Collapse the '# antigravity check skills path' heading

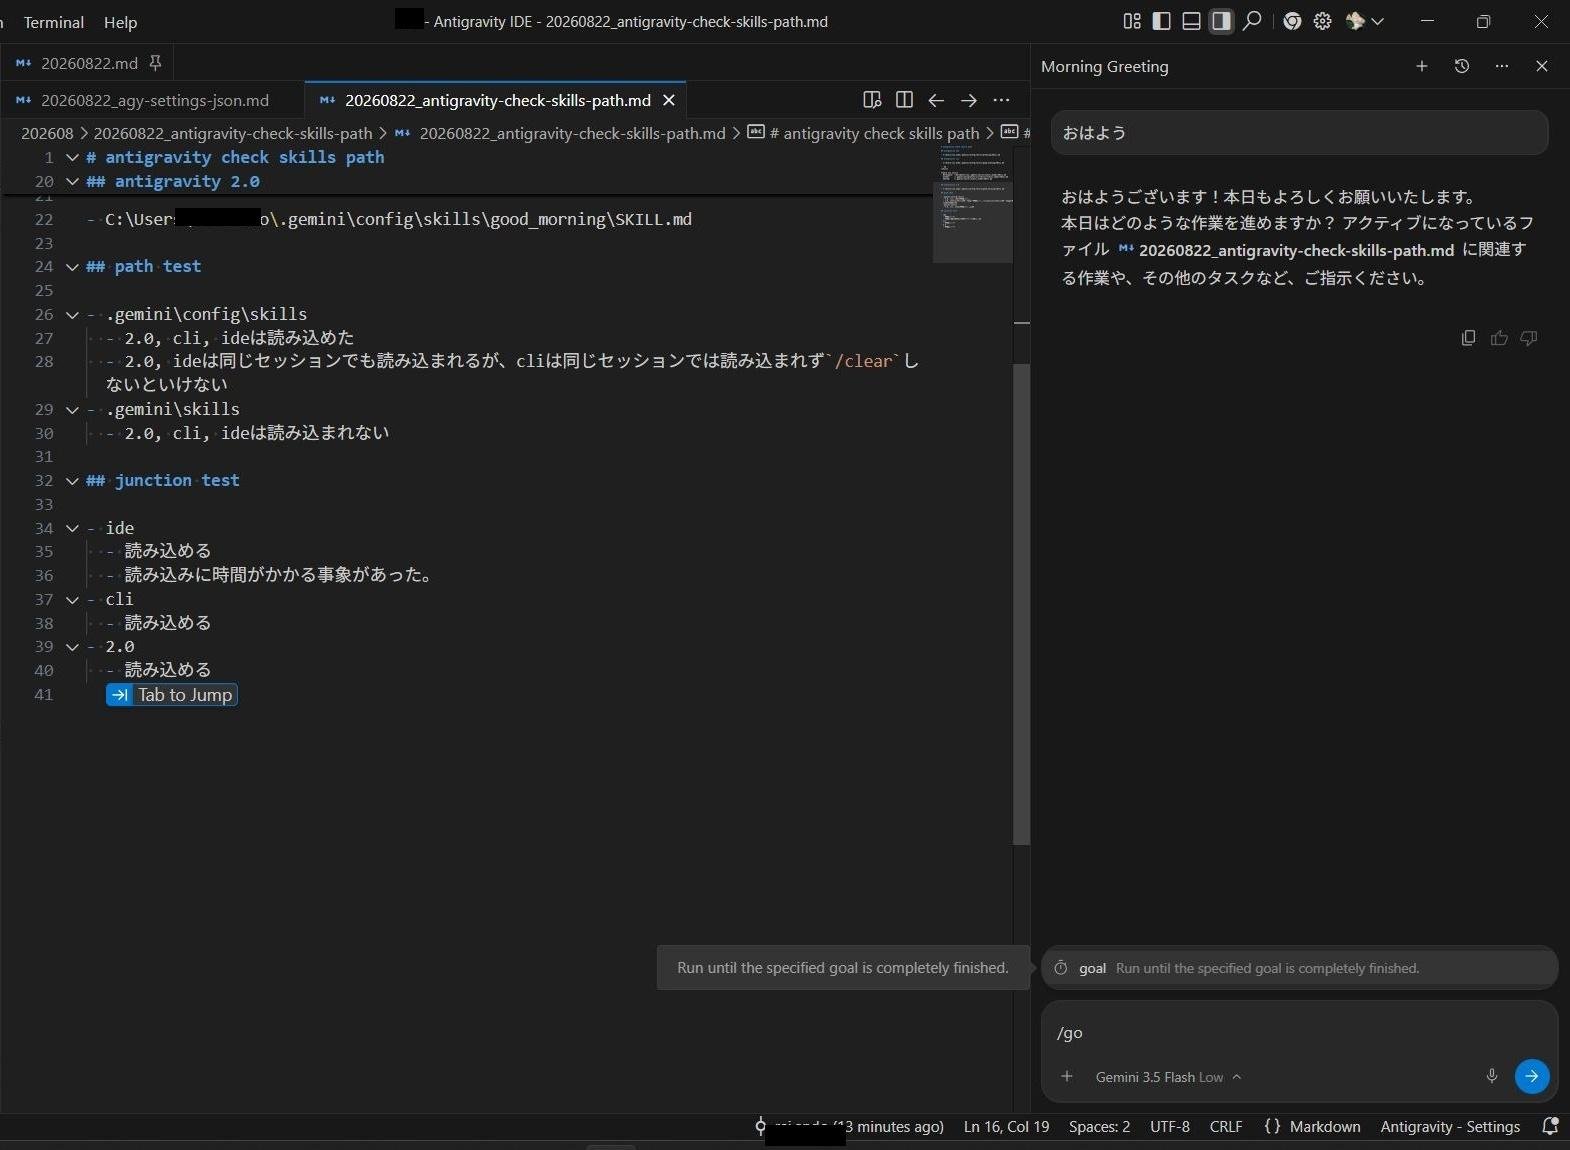coord(72,157)
